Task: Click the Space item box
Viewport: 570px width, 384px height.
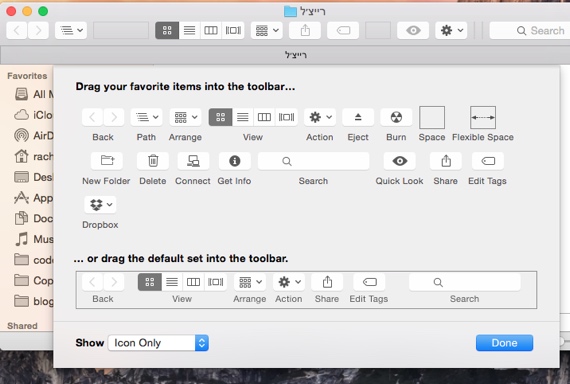Action: tap(432, 117)
